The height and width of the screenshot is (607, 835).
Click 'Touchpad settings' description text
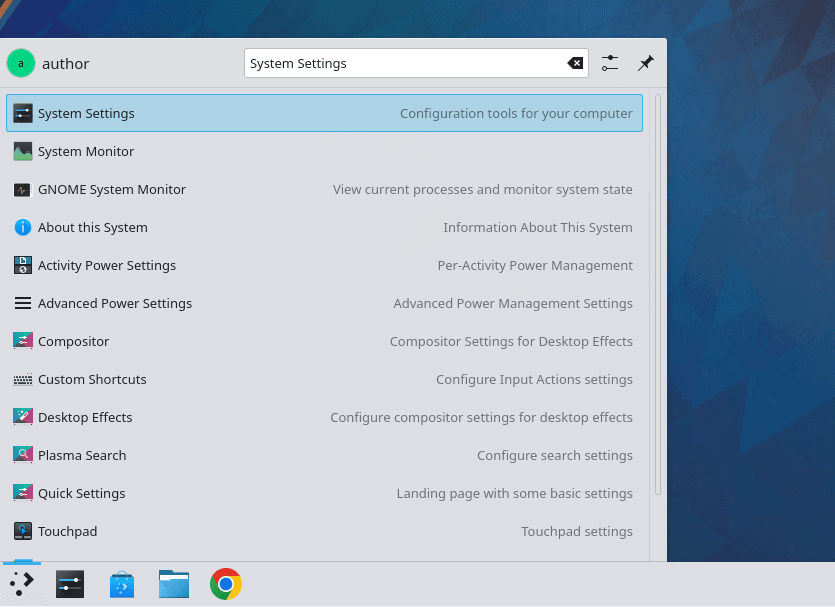577,531
